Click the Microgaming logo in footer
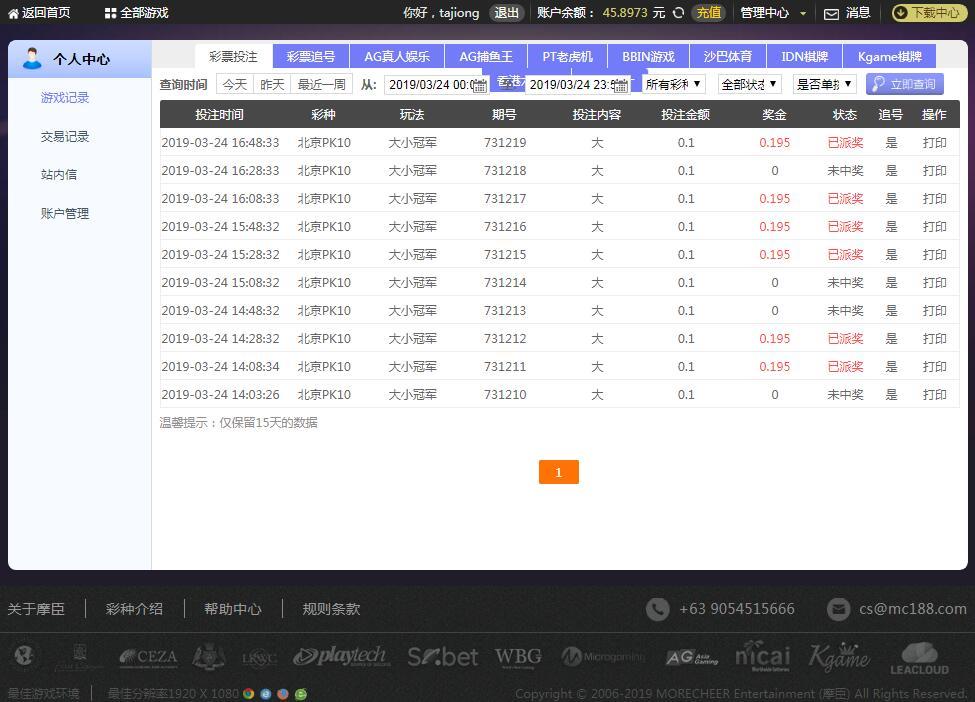Screen dimensions: 975x702 [603, 656]
